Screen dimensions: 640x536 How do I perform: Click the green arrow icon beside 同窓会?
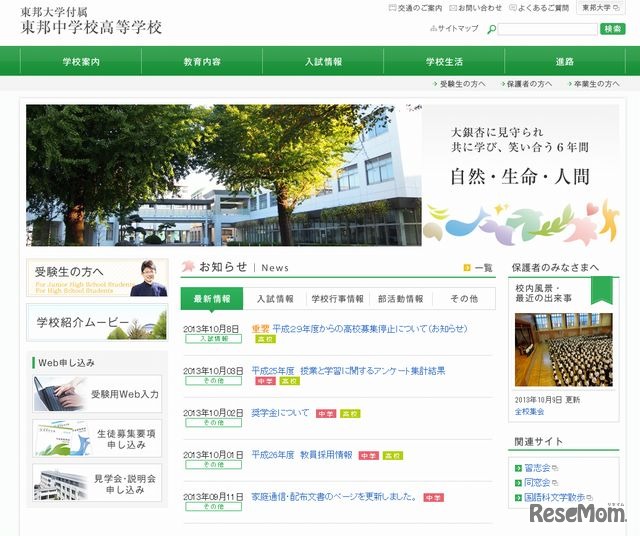tap(518, 483)
